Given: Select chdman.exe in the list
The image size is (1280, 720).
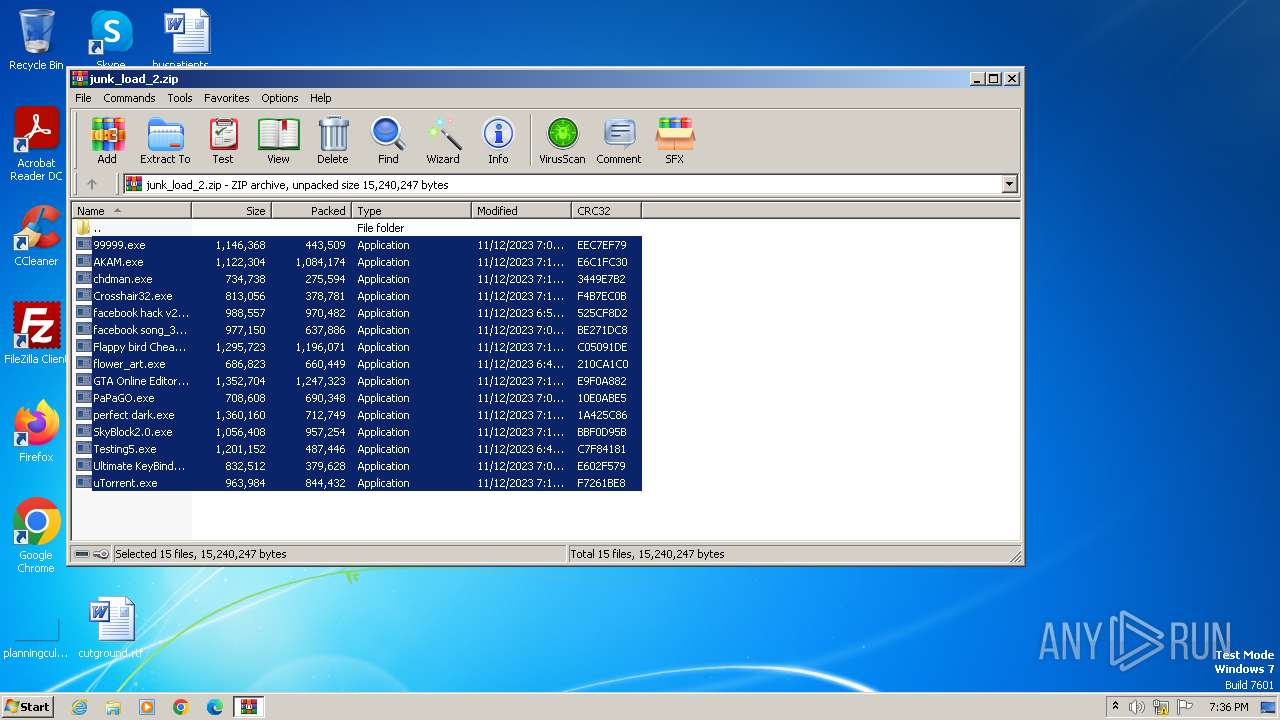Looking at the screenshot, I should (358, 279).
